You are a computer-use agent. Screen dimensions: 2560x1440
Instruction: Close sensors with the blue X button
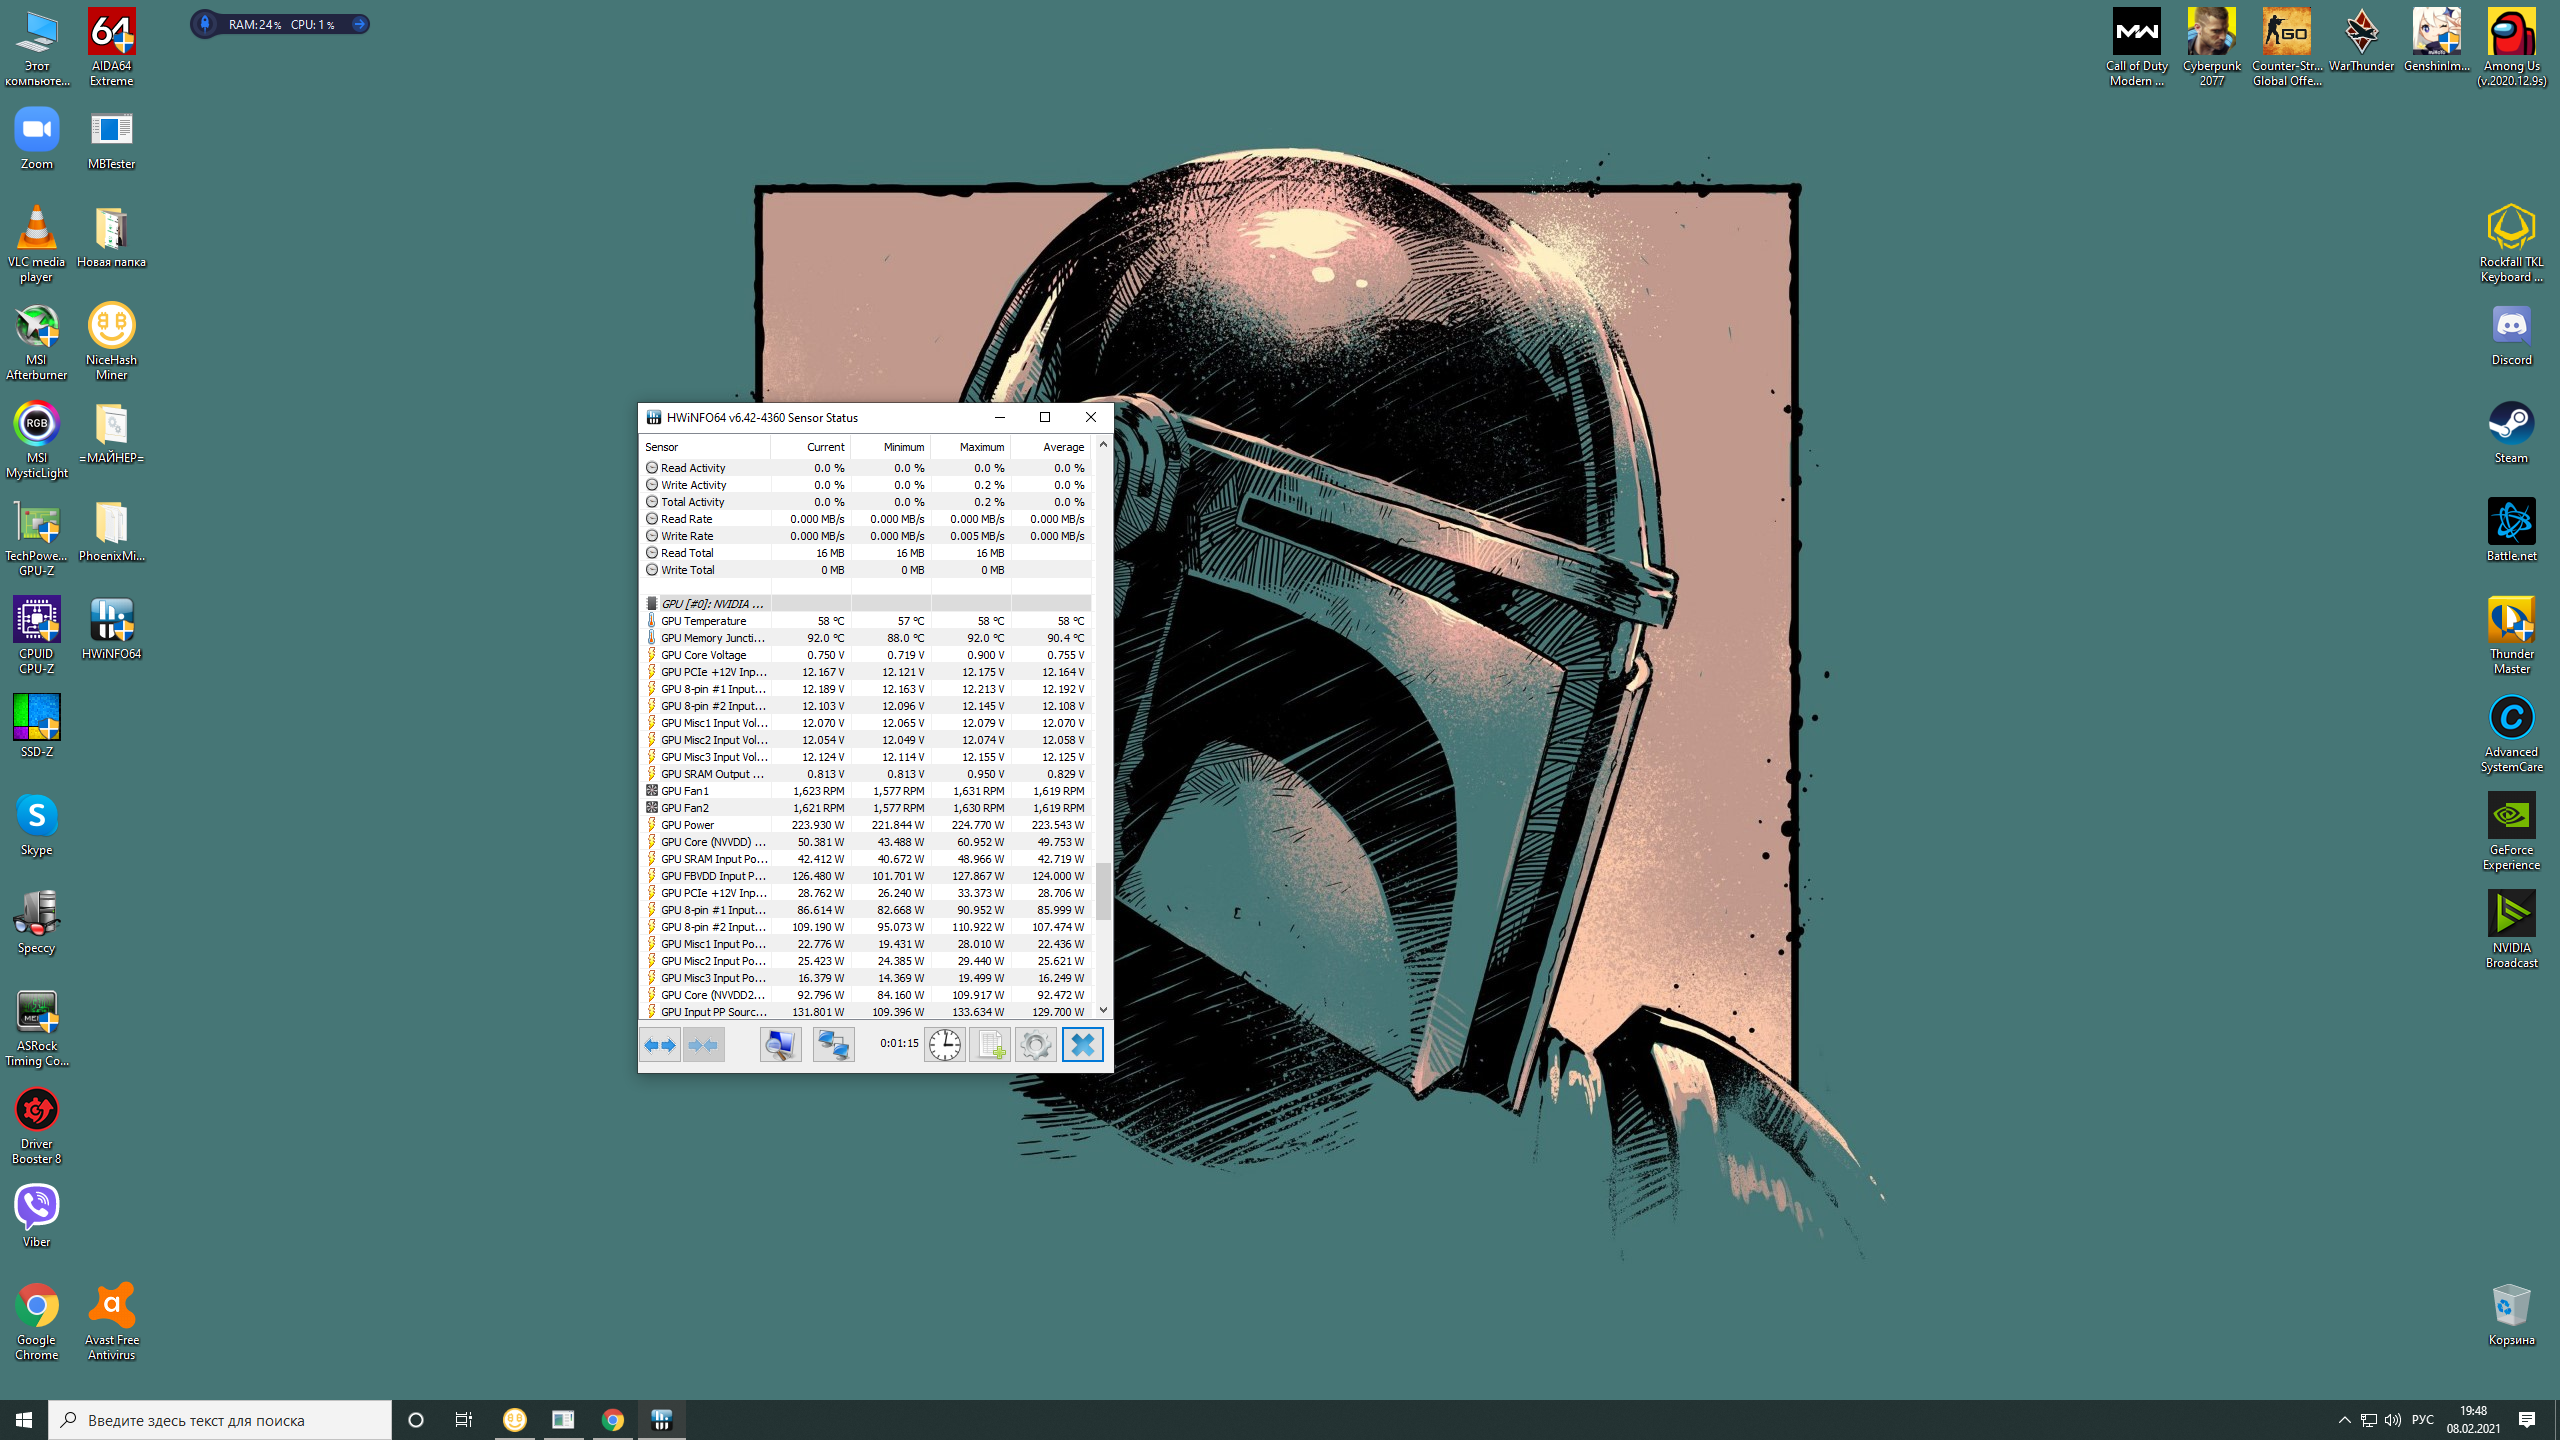(x=1082, y=1045)
